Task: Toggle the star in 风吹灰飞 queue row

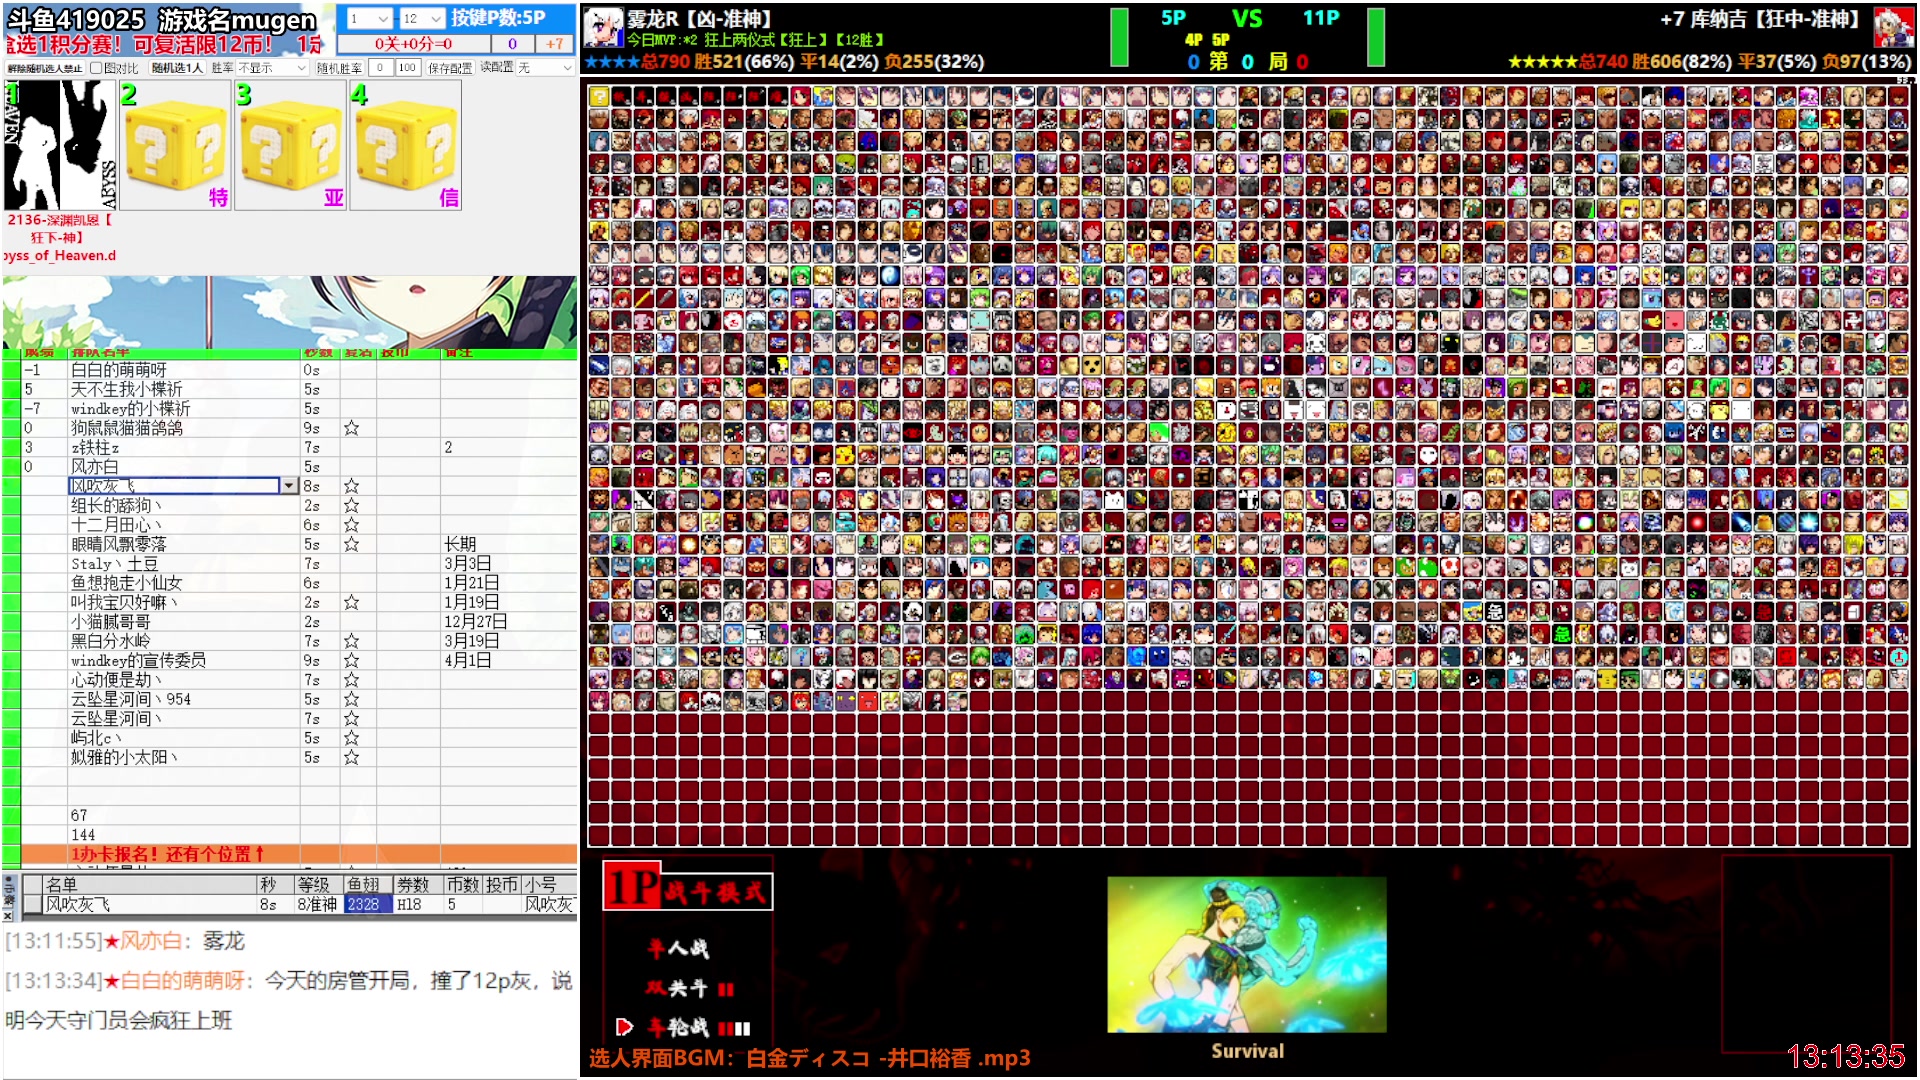Action: pos(352,486)
